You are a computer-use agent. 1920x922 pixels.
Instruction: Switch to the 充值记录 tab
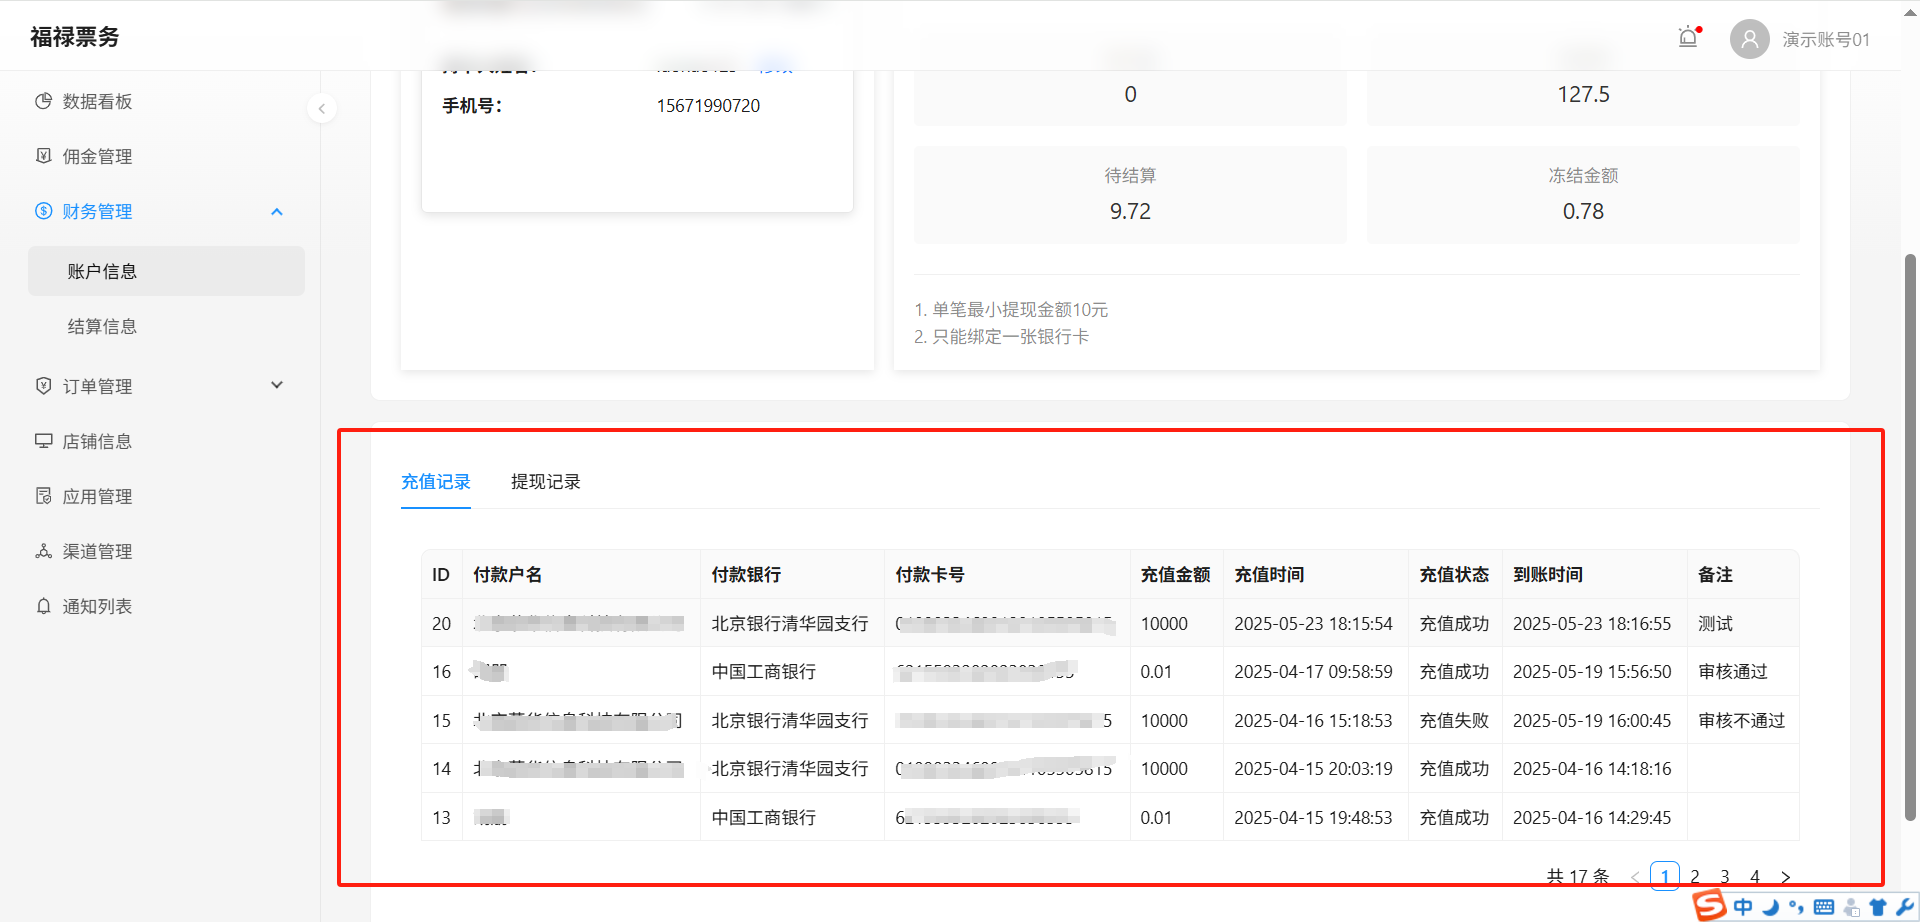click(x=435, y=482)
